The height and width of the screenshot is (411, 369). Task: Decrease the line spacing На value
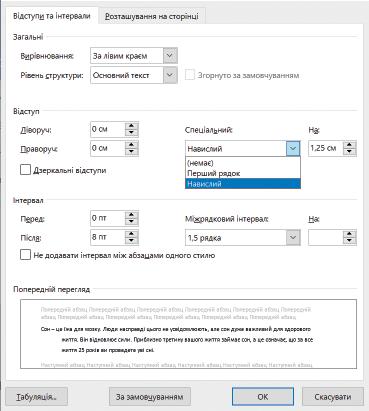coord(349,241)
